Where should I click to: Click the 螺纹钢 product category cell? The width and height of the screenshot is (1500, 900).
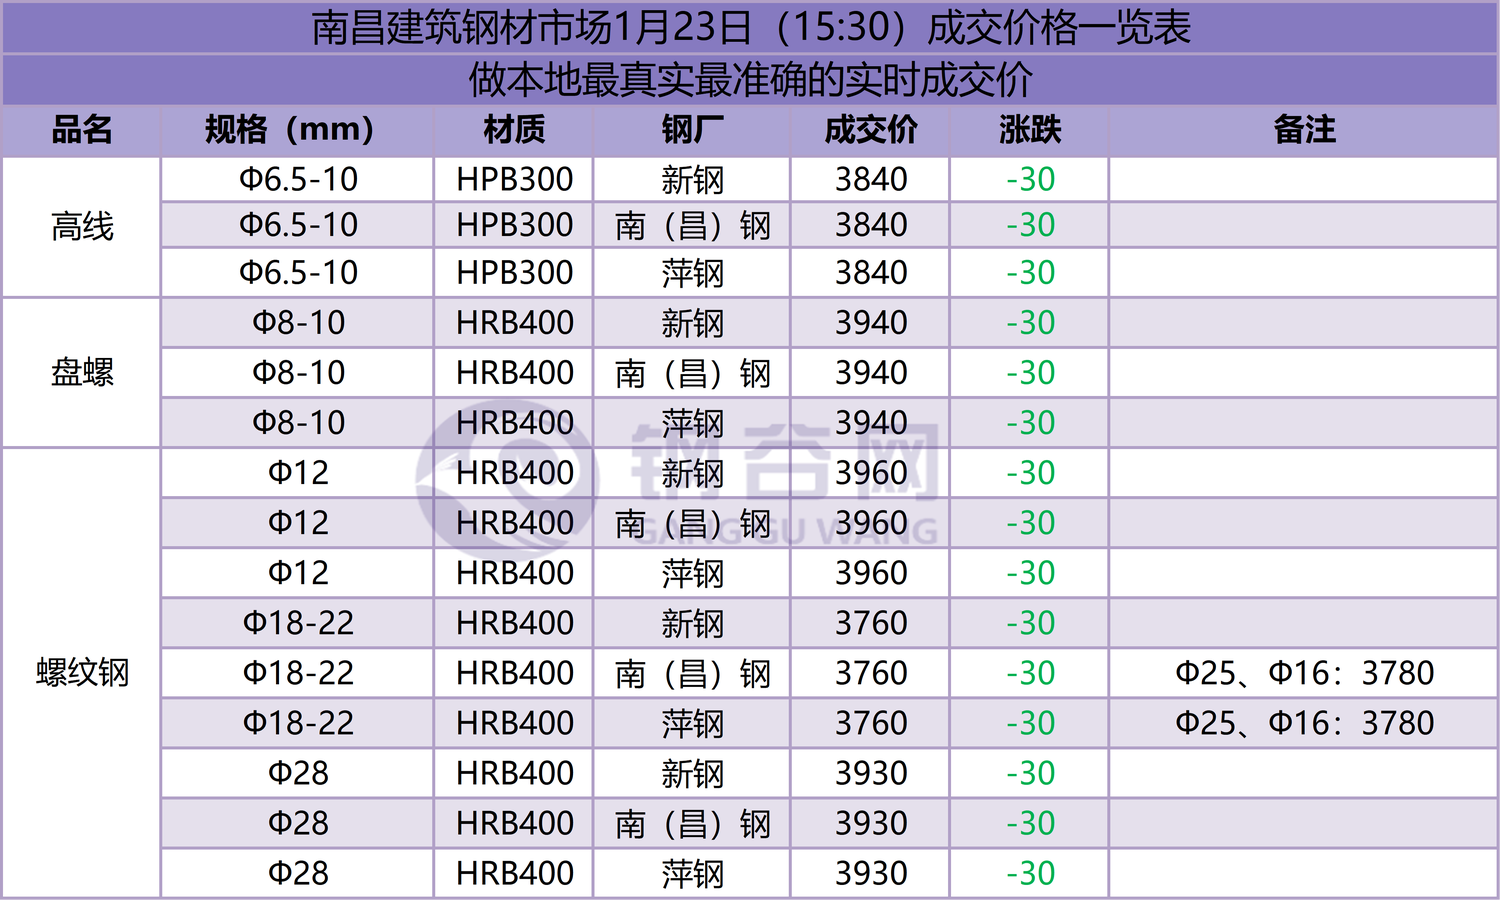click(x=82, y=673)
